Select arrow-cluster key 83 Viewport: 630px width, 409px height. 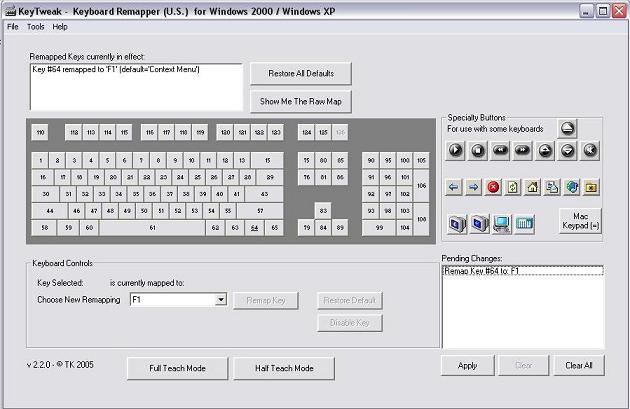click(x=323, y=211)
